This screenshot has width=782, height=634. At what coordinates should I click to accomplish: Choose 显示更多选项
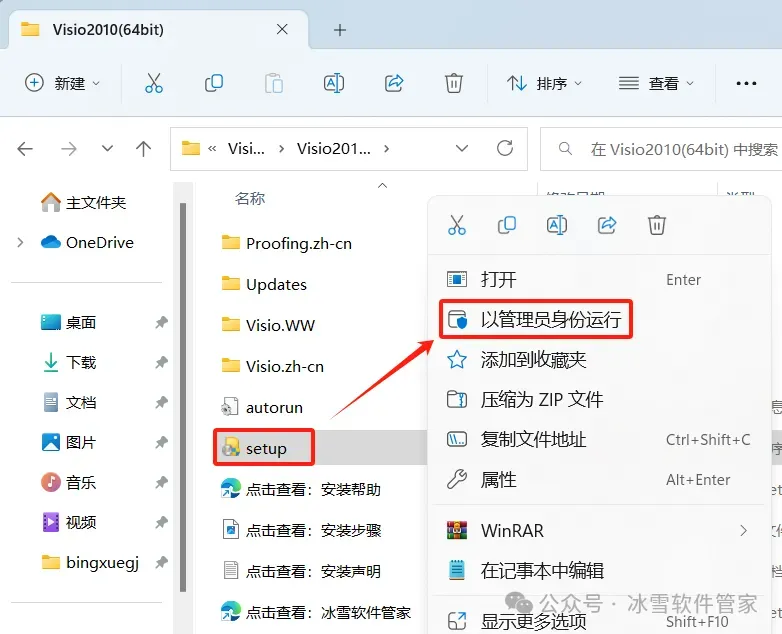tap(599, 621)
